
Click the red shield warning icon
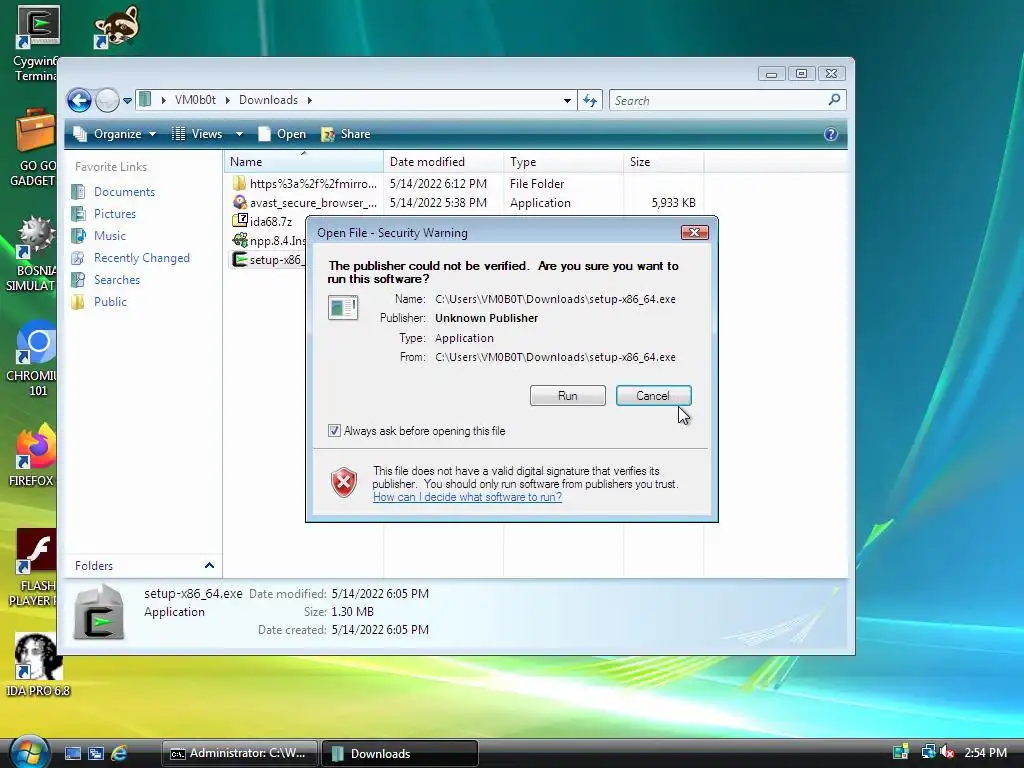(x=344, y=483)
